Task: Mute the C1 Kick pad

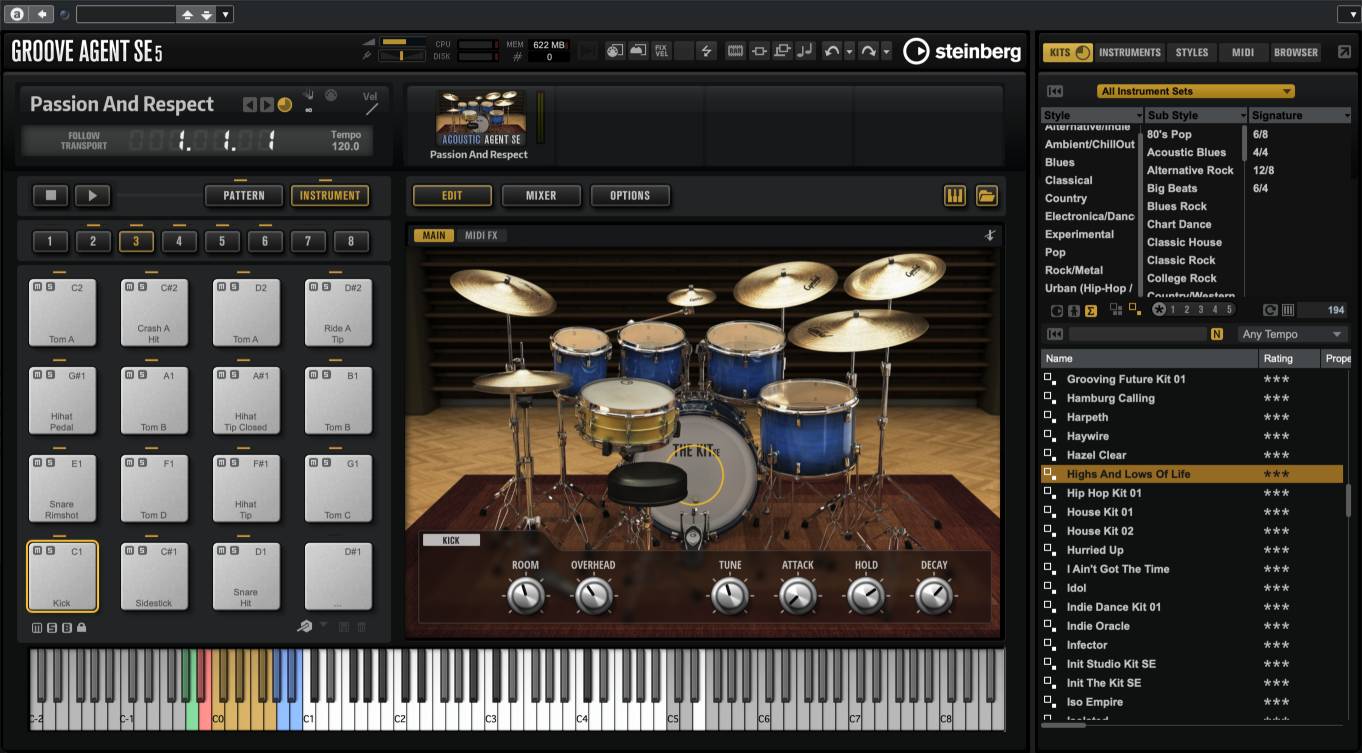Action: pos(37,551)
